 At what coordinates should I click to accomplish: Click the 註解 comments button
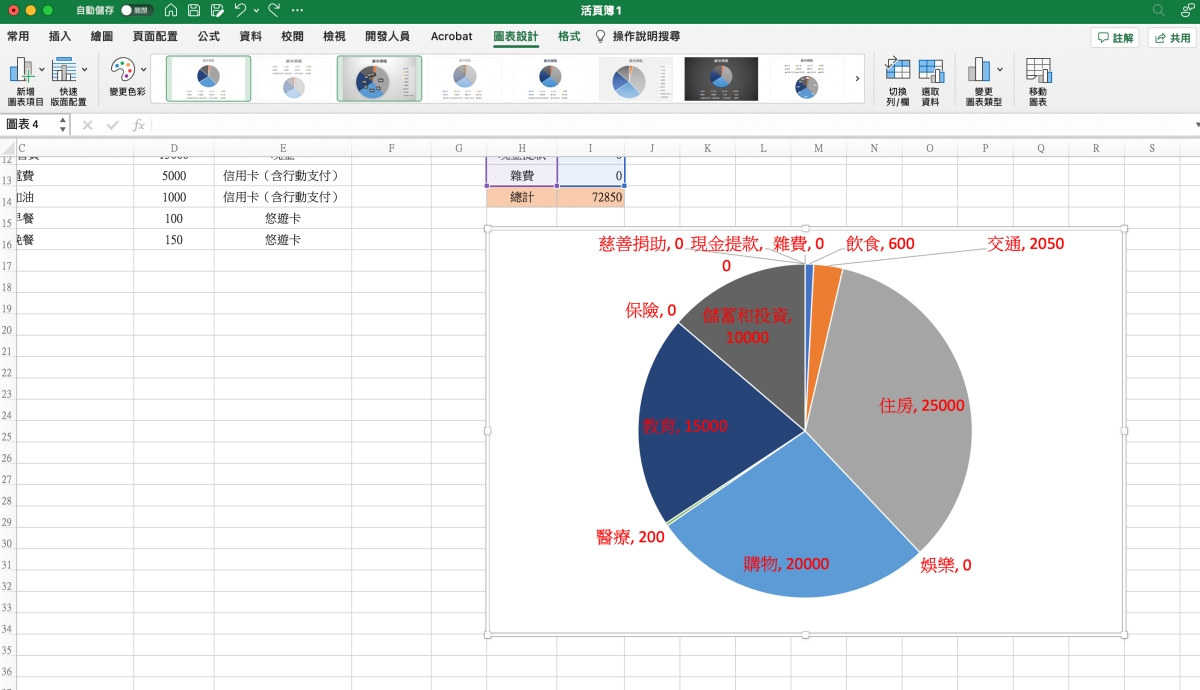click(x=1115, y=38)
